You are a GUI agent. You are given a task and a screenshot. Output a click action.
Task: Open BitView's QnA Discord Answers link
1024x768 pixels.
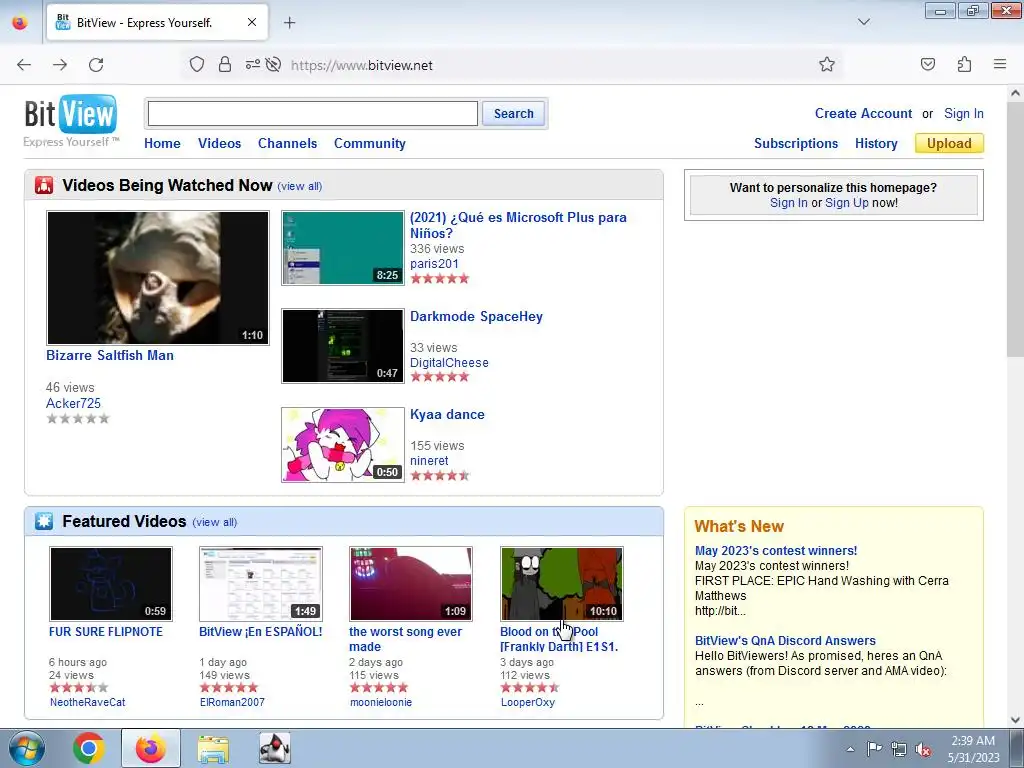tap(785, 641)
